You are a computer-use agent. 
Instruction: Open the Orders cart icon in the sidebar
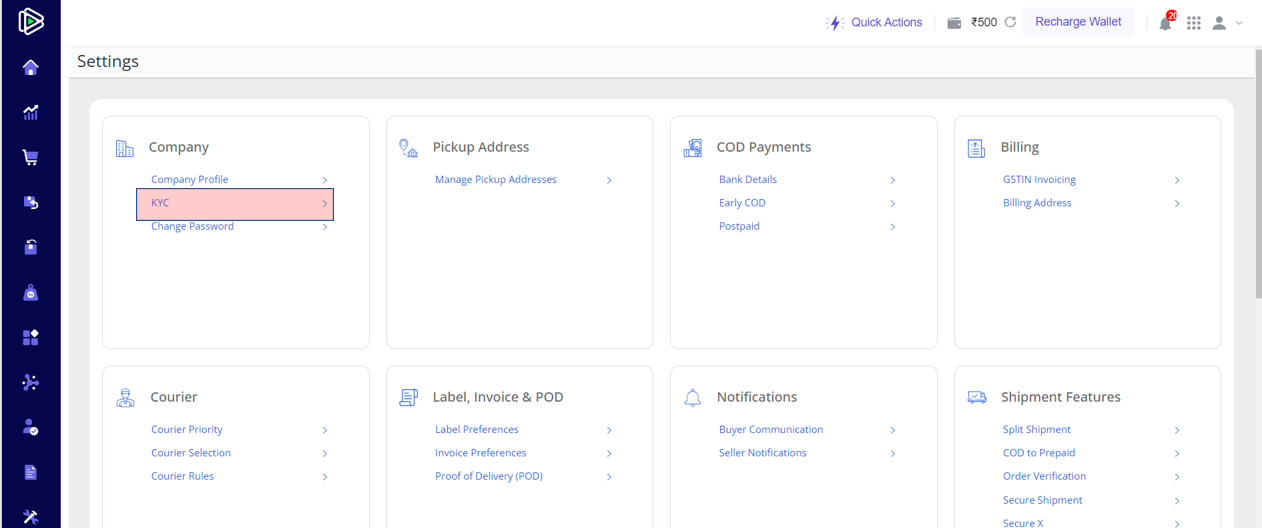coord(30,158)
